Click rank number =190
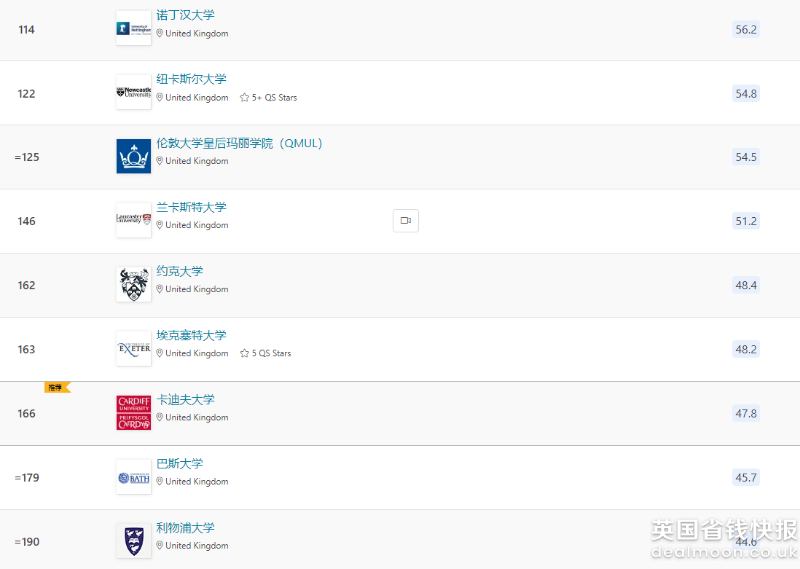The image size is (800, 569). click(x=27, y=542)
